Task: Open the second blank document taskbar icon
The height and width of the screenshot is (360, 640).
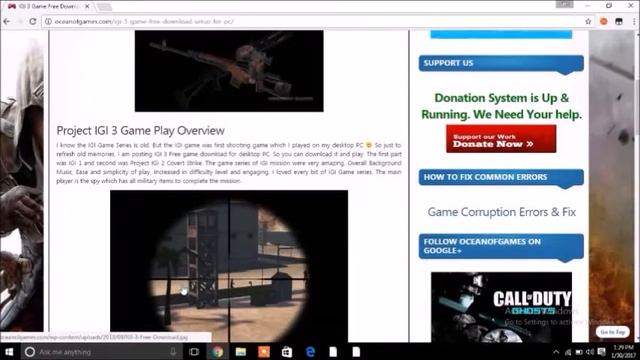Action: coord(356,351)
